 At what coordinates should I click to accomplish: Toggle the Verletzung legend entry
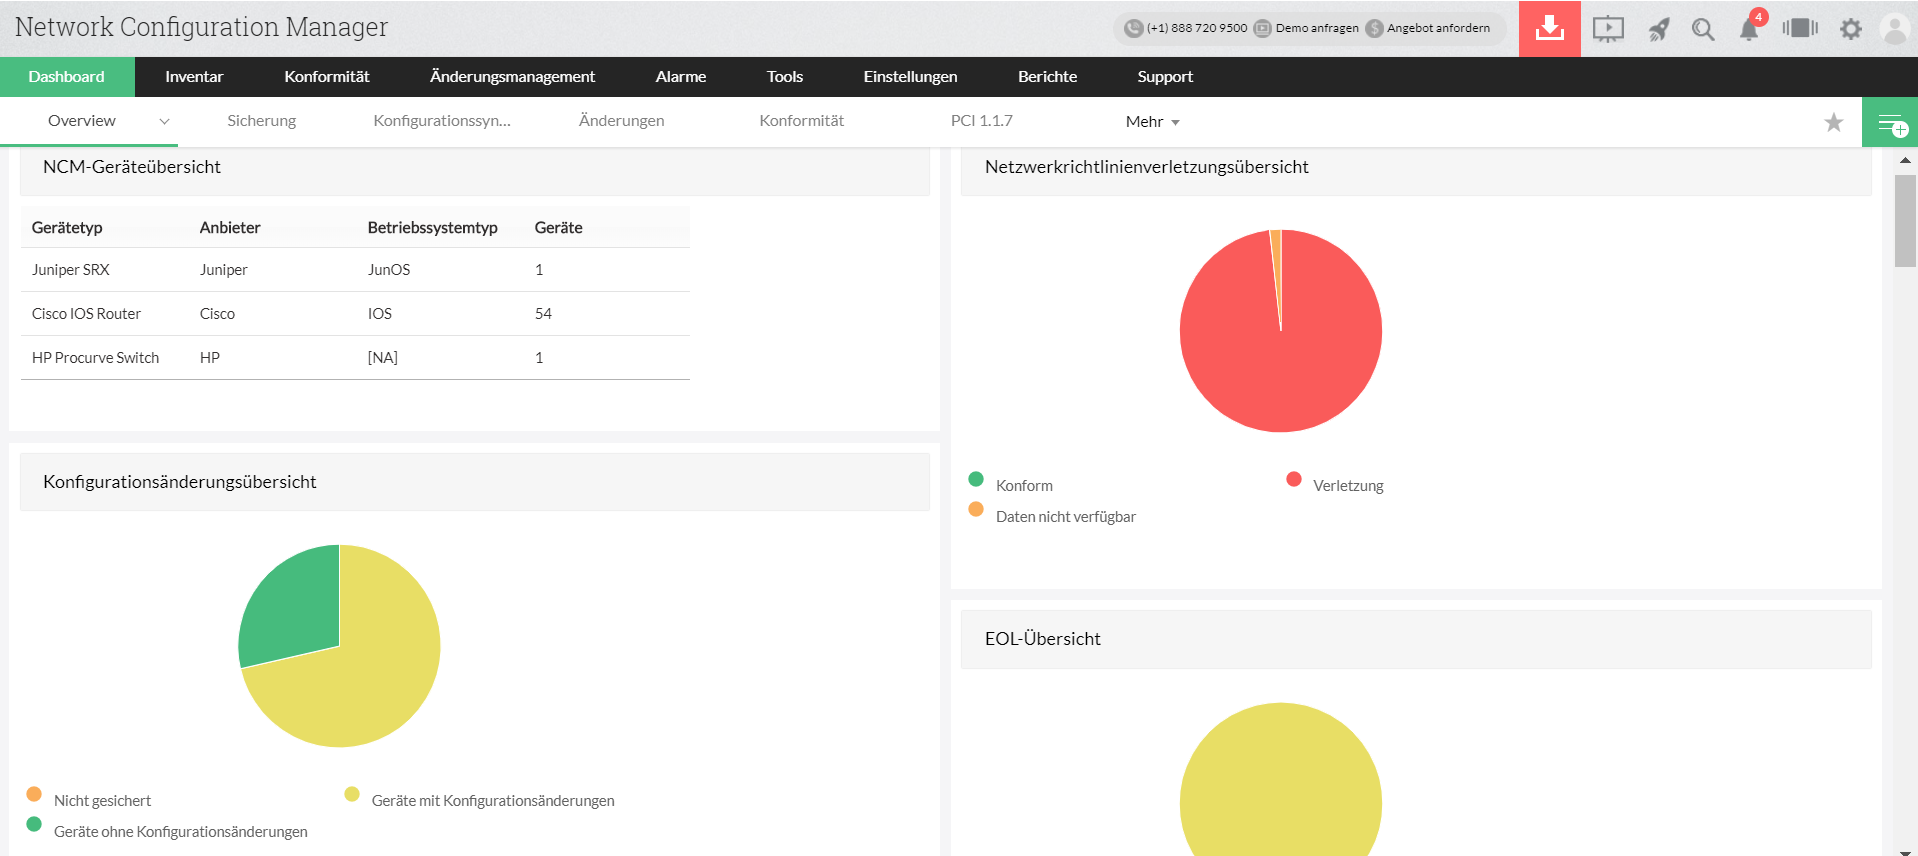[x=1336, y=484]
